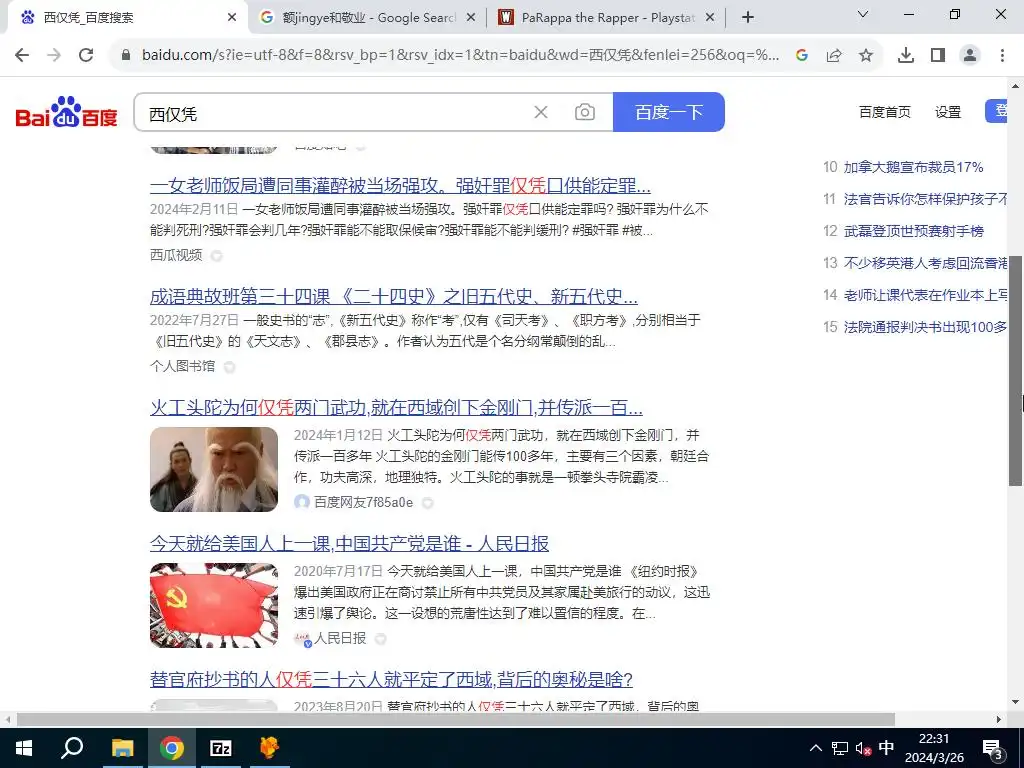
Task: Open Chrome downloads icon
Action: pos(906,56)
